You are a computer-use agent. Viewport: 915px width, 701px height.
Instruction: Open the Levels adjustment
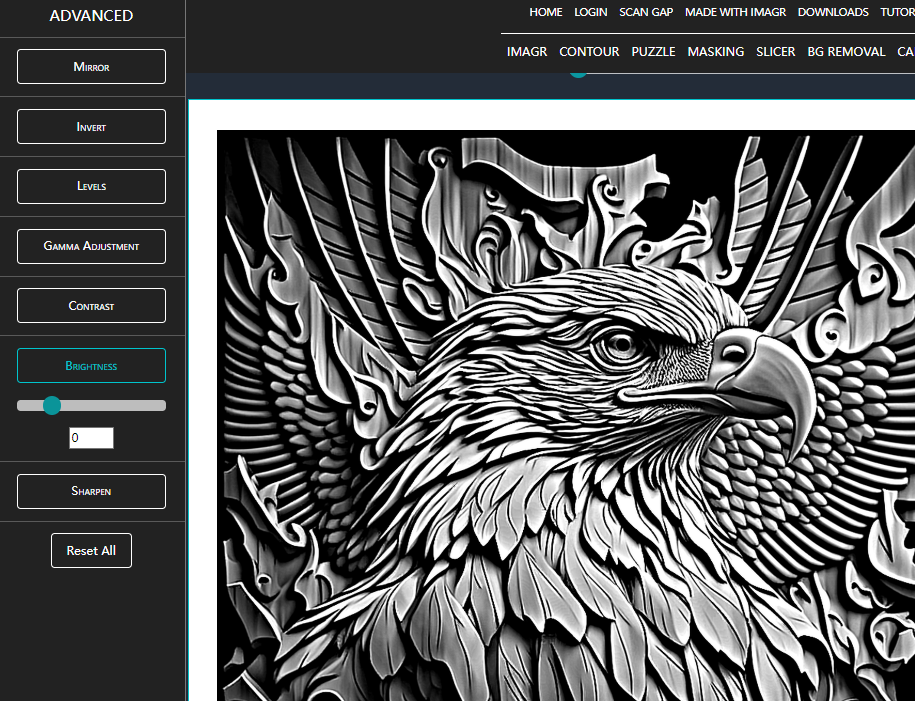(x=91, y=186)
